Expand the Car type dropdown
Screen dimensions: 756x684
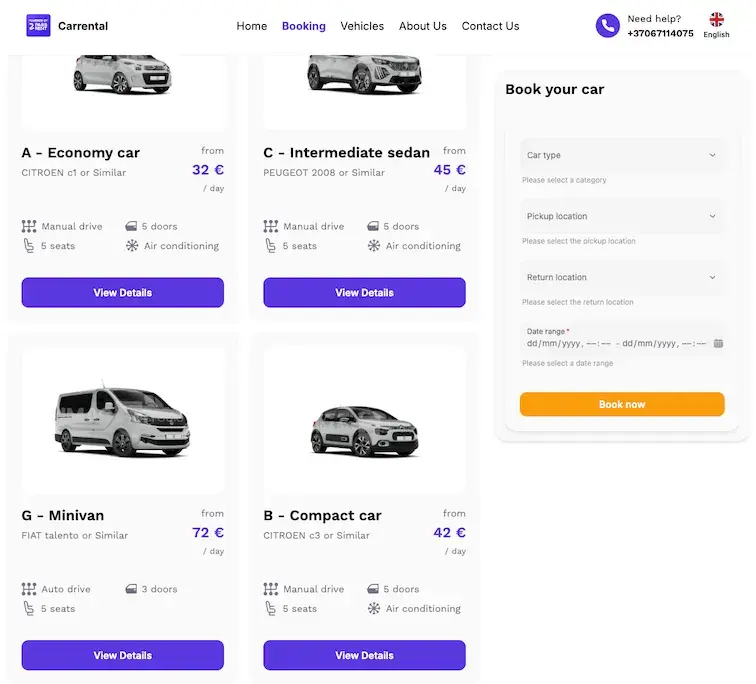tap(621, 155)
